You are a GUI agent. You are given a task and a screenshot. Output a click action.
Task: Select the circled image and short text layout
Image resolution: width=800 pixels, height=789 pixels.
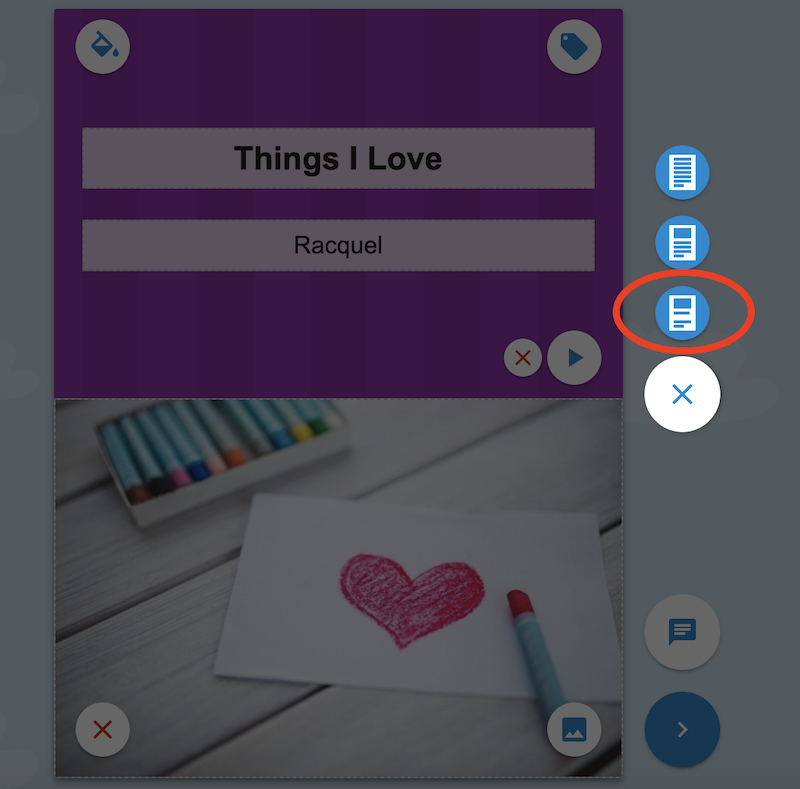[682, 312]
